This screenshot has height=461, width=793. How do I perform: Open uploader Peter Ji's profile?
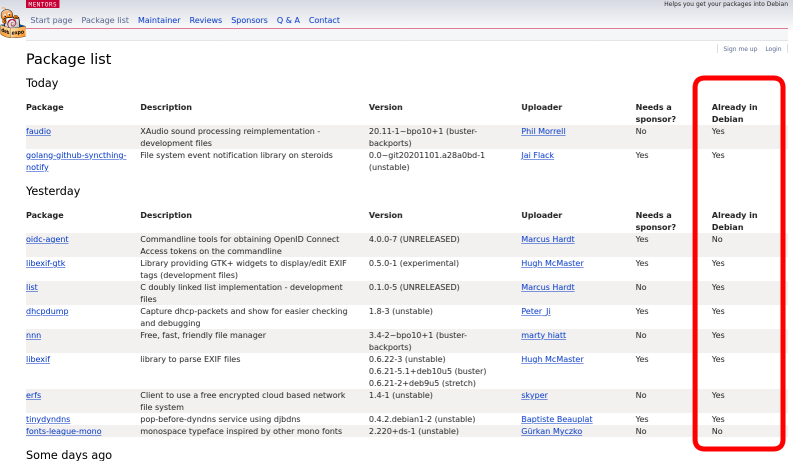point(536,311)
